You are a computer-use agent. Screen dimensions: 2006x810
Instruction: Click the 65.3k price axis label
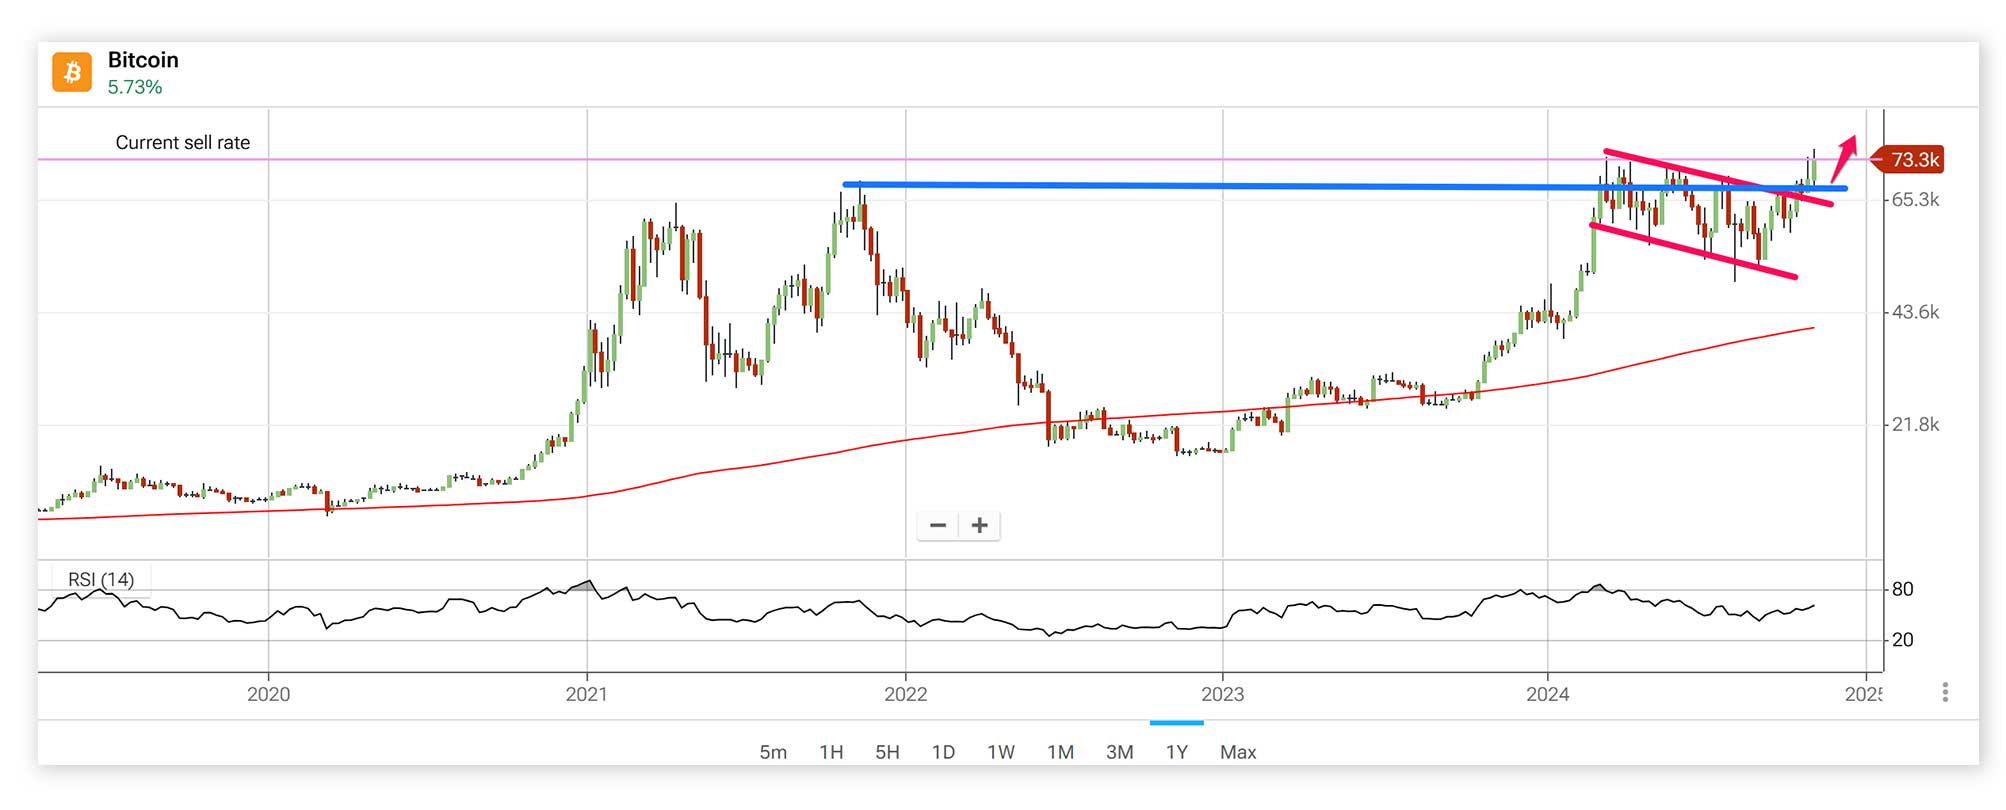coord(1915,200)
